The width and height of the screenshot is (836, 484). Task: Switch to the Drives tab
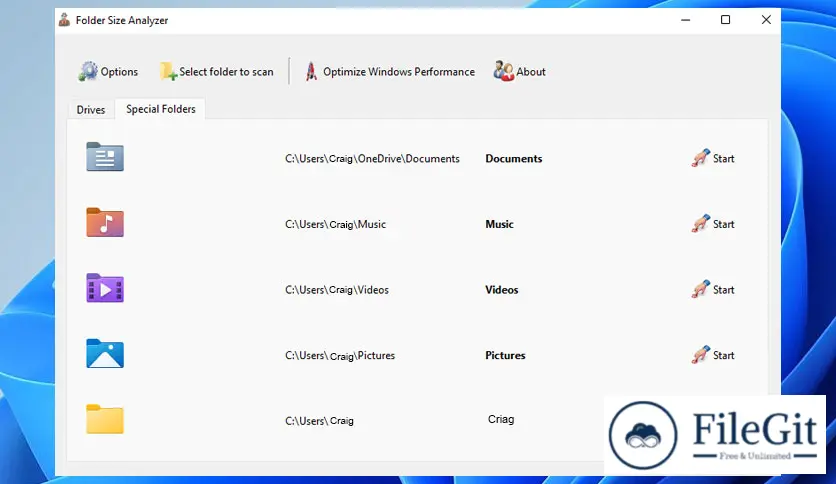click(91, 109)
